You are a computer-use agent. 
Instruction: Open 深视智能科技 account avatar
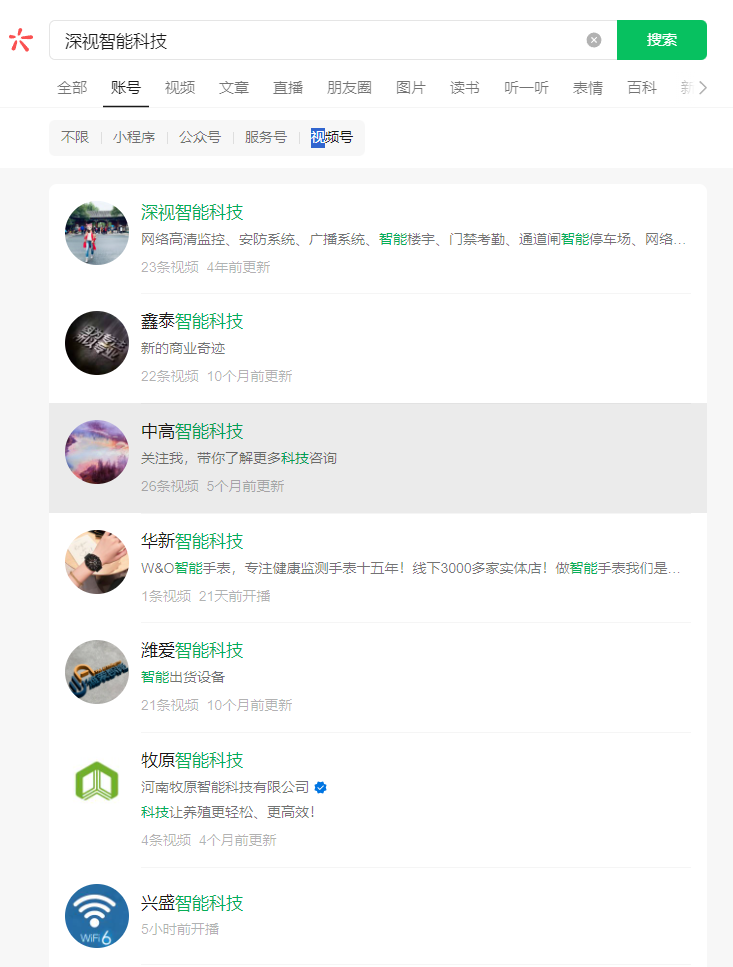(97, 233)
